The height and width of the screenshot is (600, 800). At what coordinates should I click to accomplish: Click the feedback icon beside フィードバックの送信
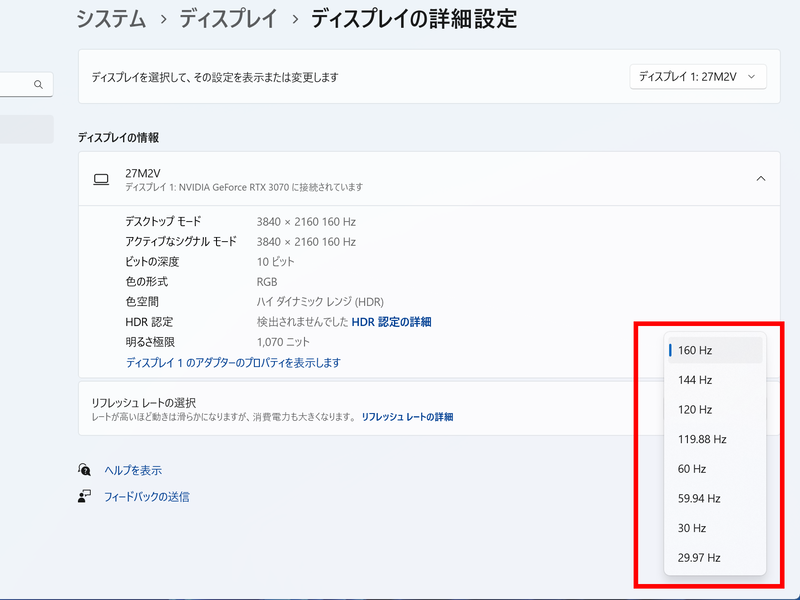[x=85, y=496]
